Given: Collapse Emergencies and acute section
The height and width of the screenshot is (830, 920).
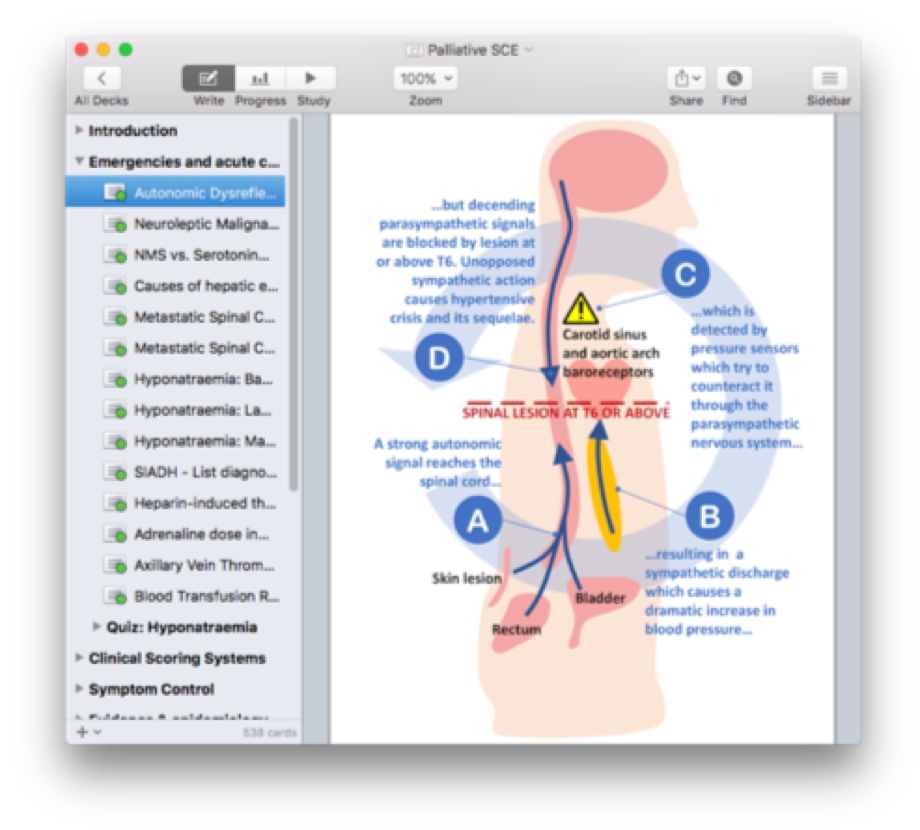Looking at the screenshot, I should pos(80,162).
